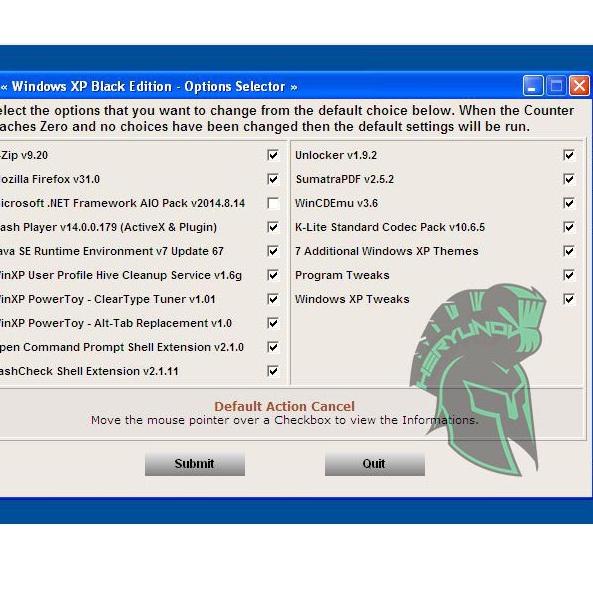Click the Submit button
The image size is (593, 593).
click(x=195, y=464)
